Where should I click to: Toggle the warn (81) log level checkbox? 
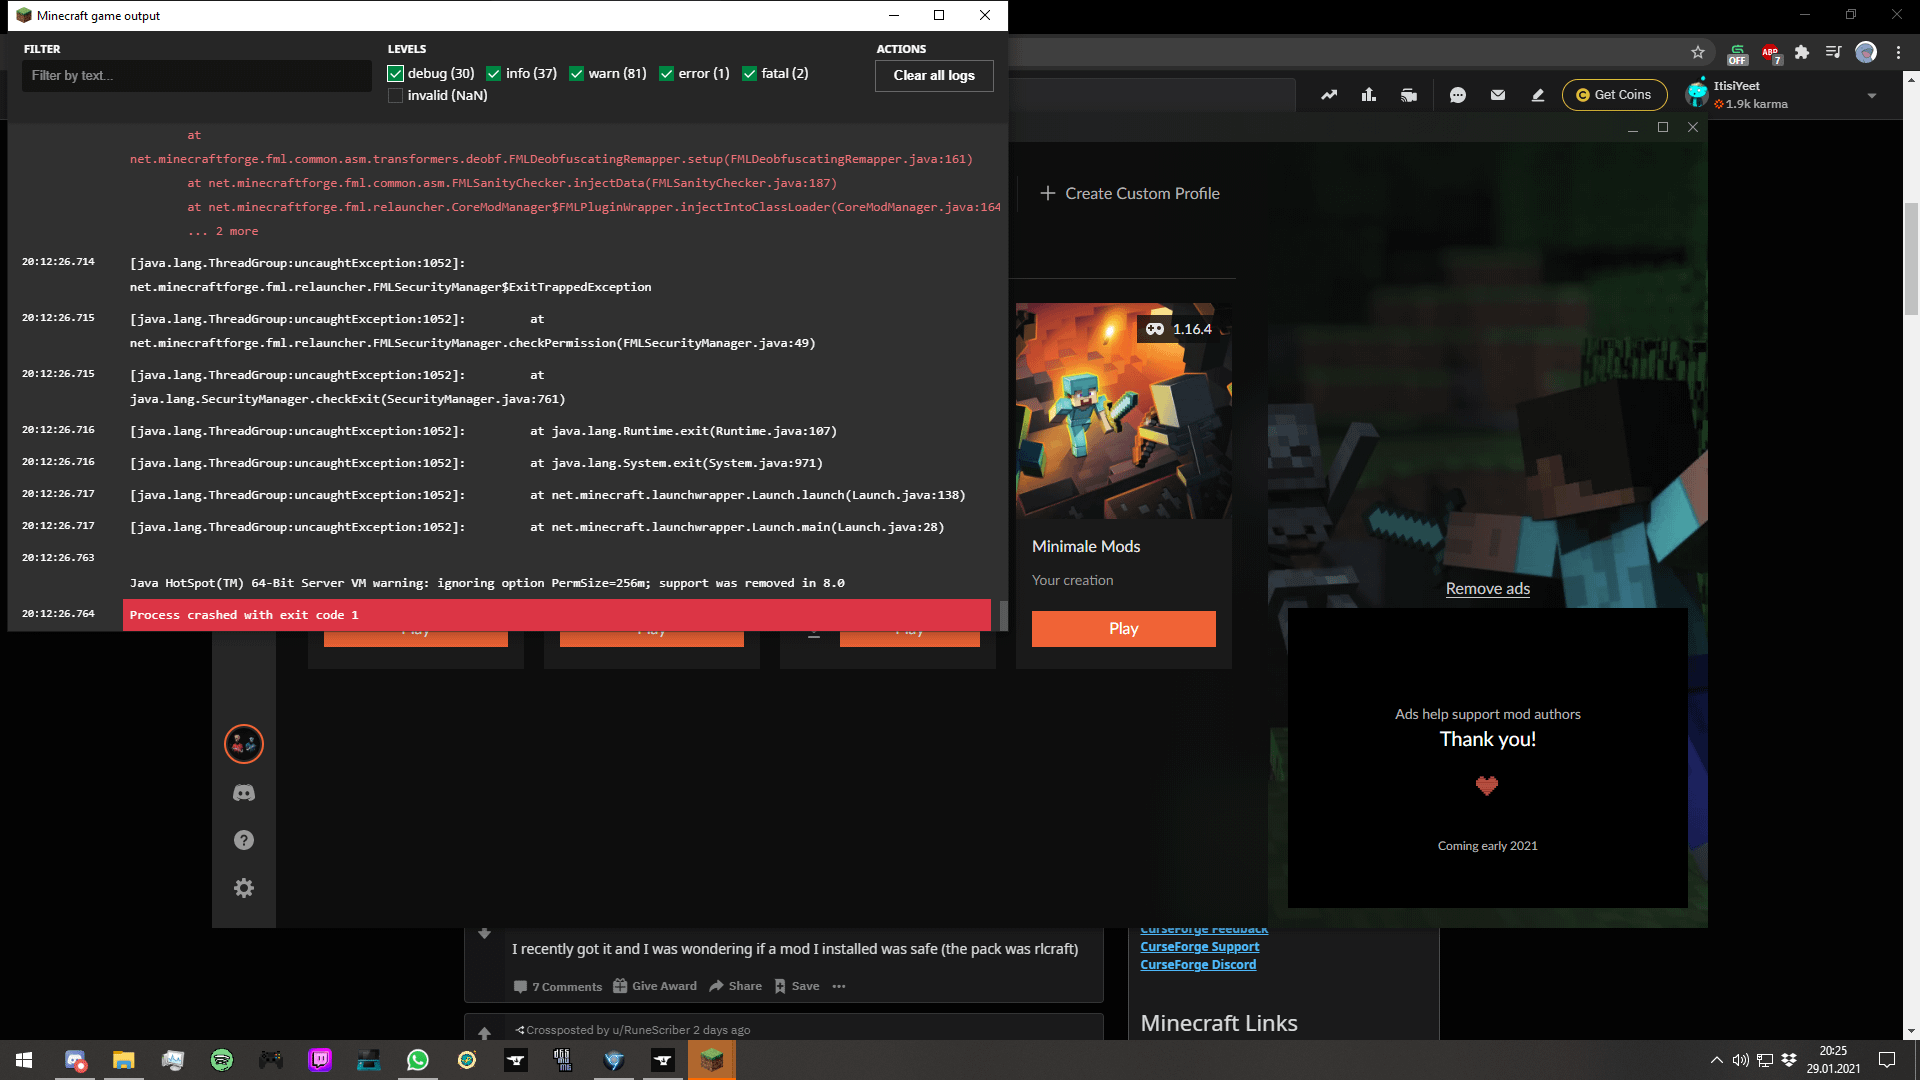coord(576,73)
